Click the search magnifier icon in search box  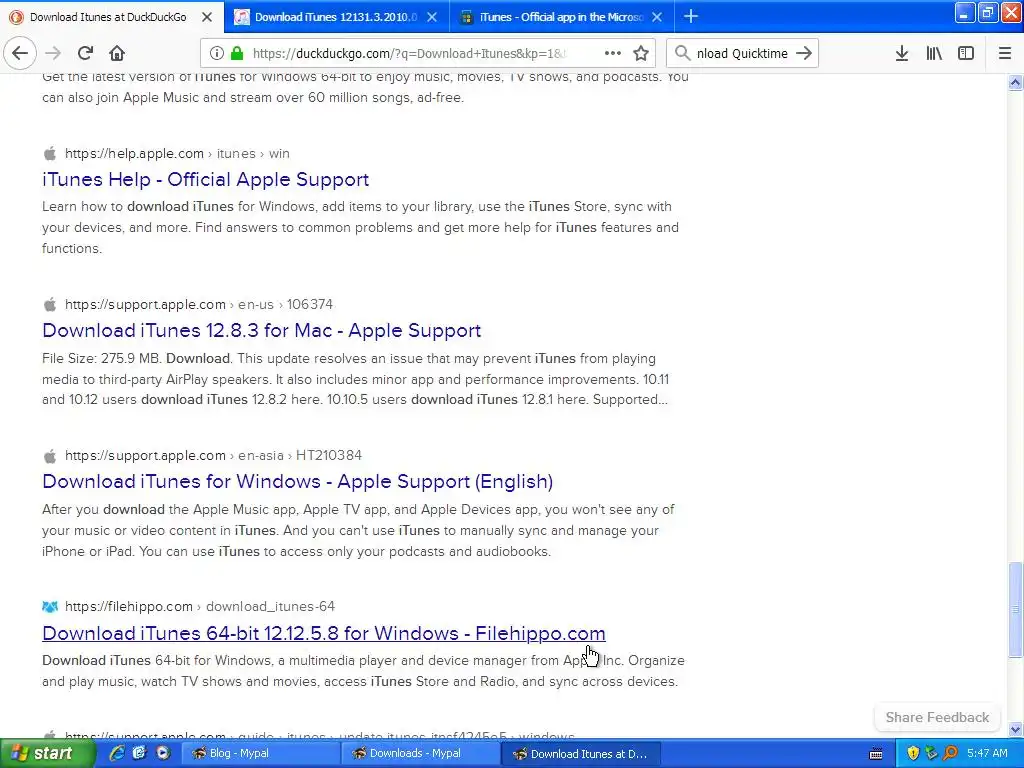[x=682, y=53]
